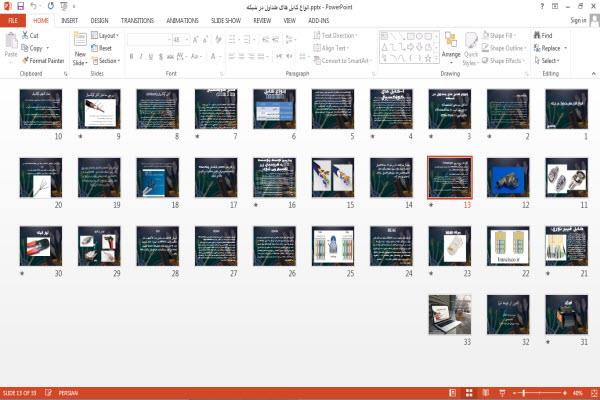Click the Clear All Formatting icon
The width and height of the screenshot is (600, 400).
coord(218,39)
